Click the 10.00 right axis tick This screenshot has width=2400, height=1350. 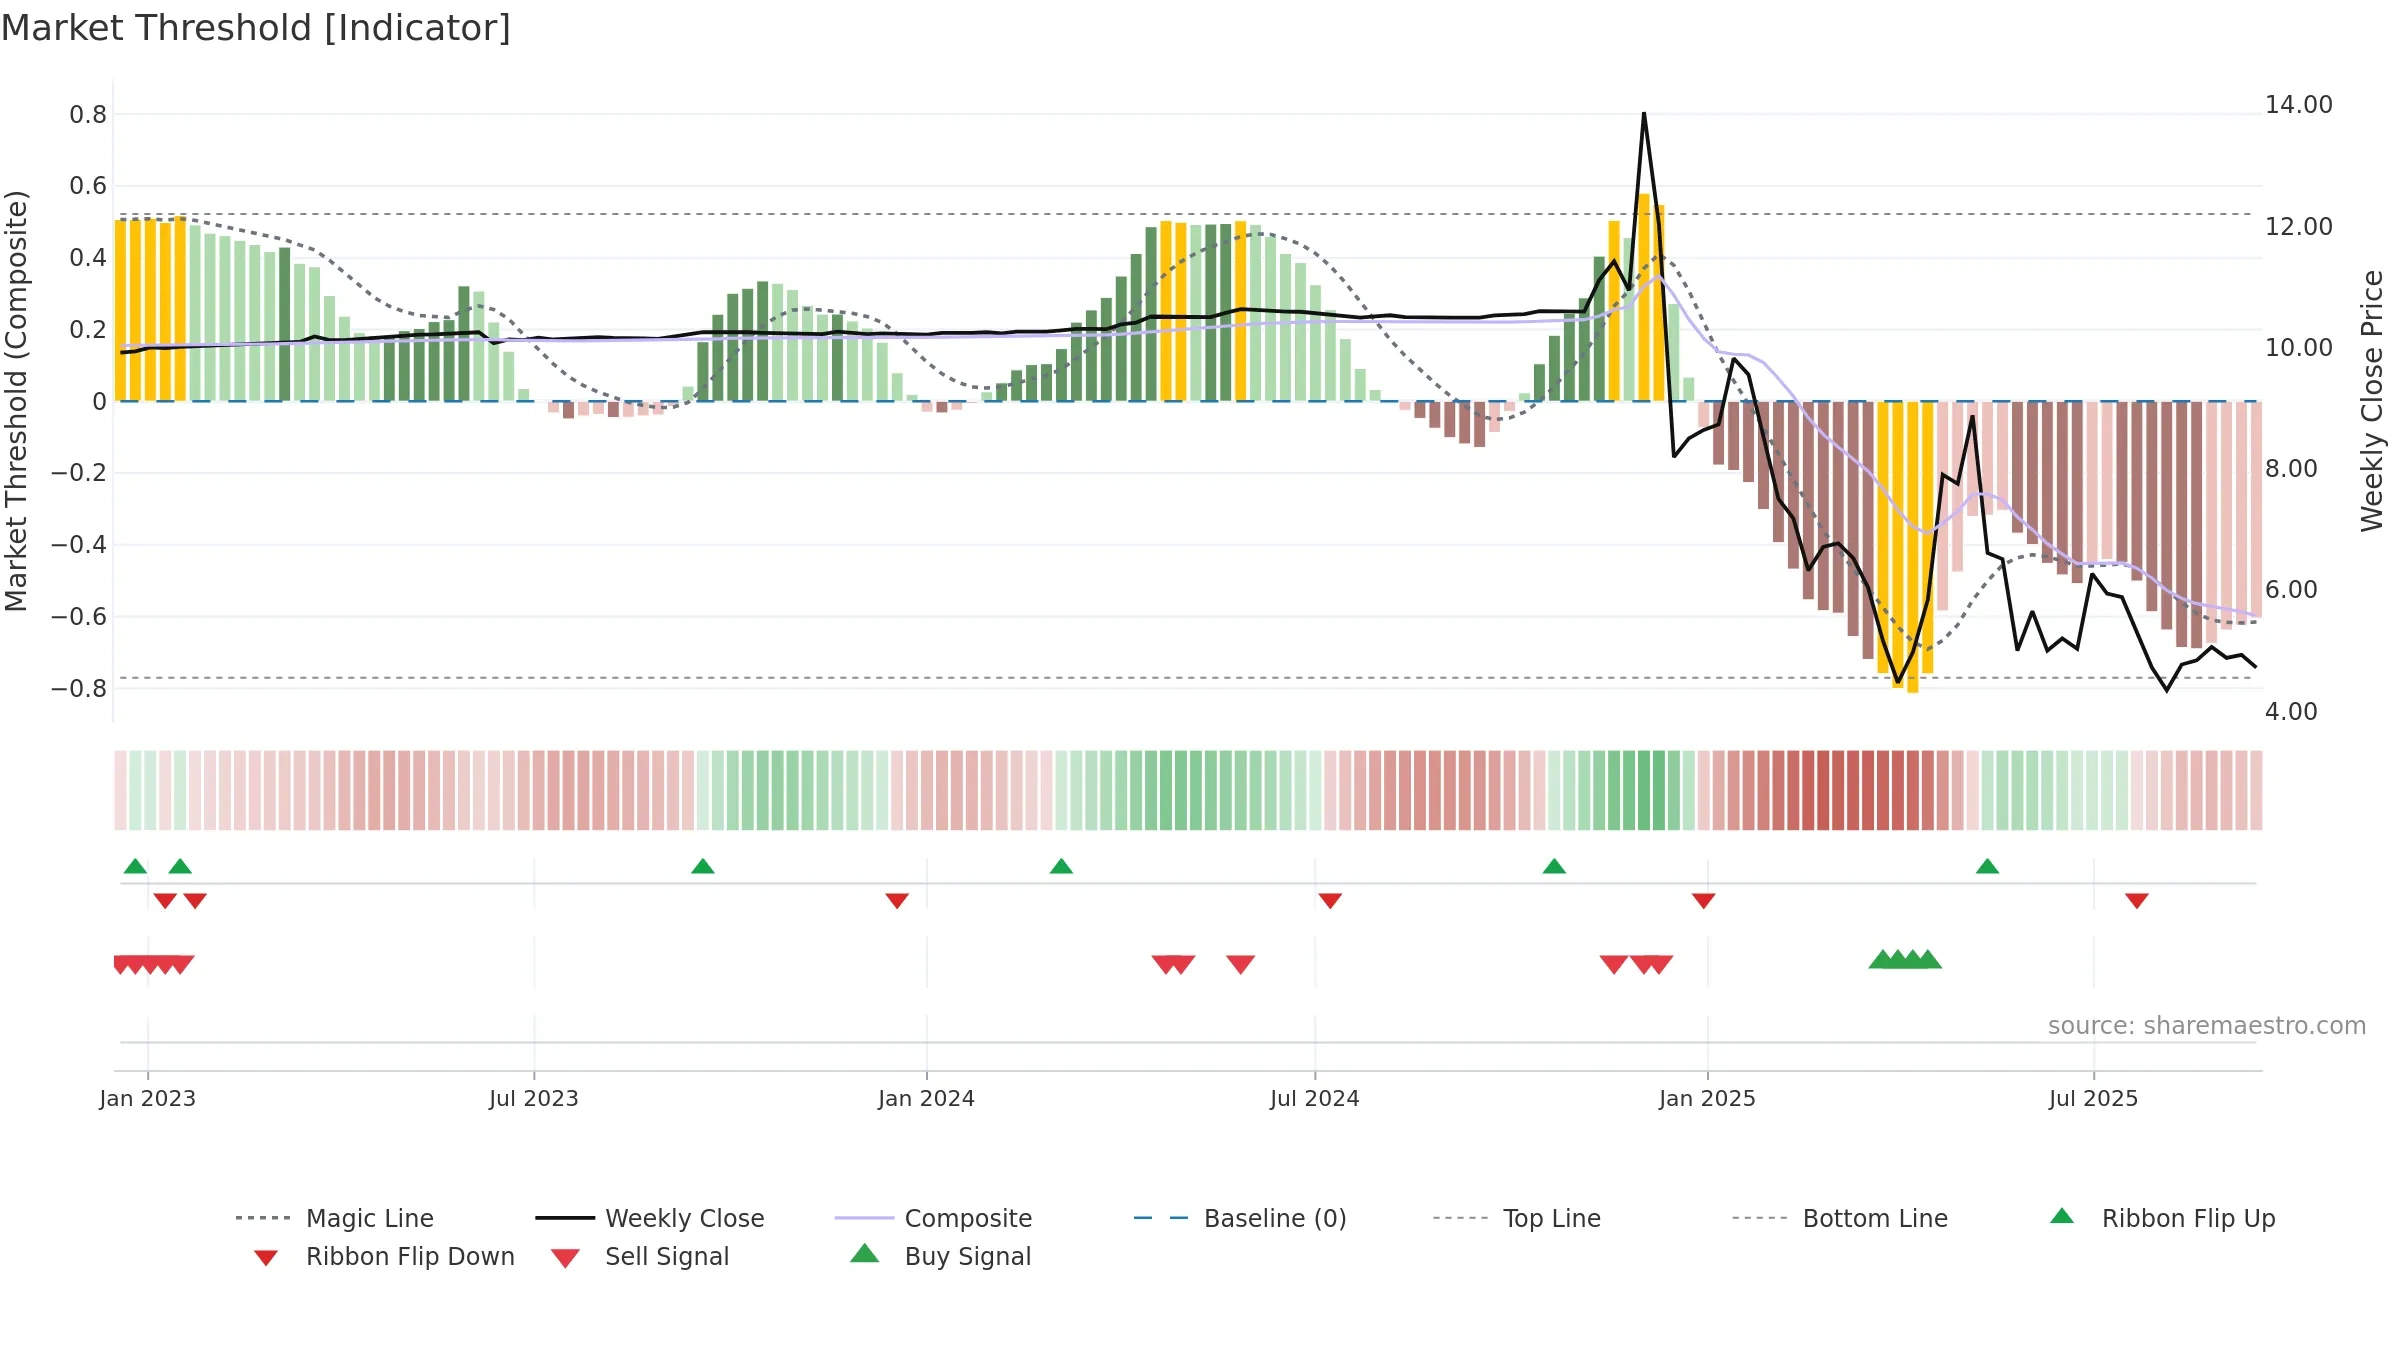[x=2299, y=348]
